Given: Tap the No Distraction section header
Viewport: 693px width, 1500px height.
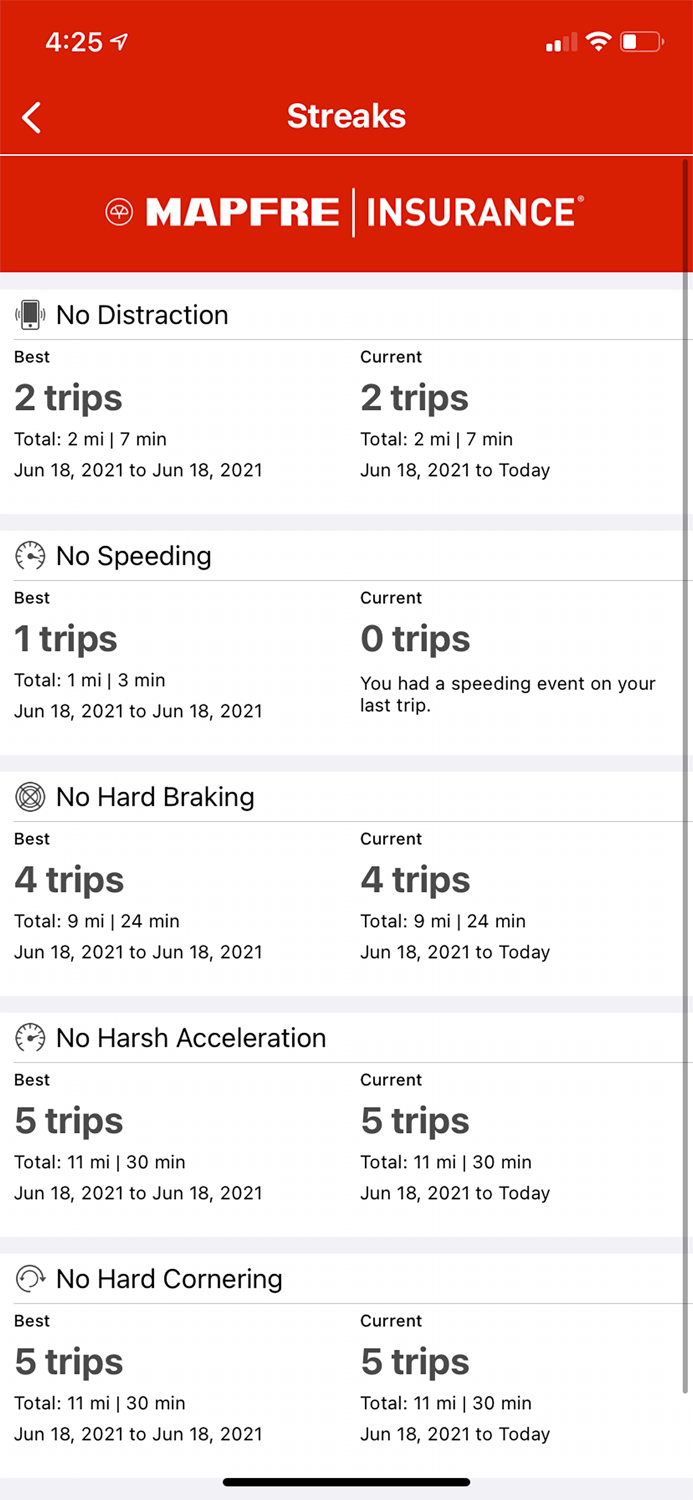Looking at the screenshot, I should coord(142,314).
